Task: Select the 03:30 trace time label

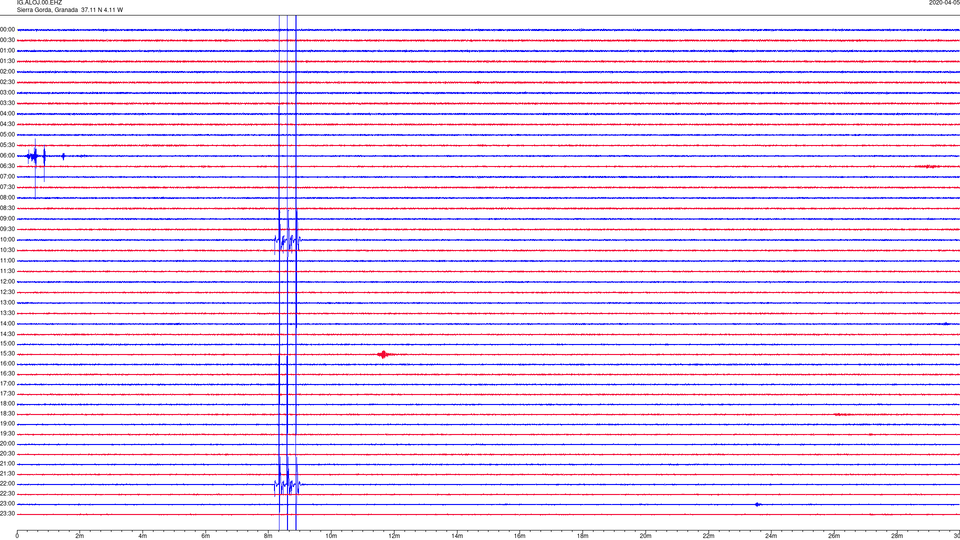Action: [x=7, y=103]
